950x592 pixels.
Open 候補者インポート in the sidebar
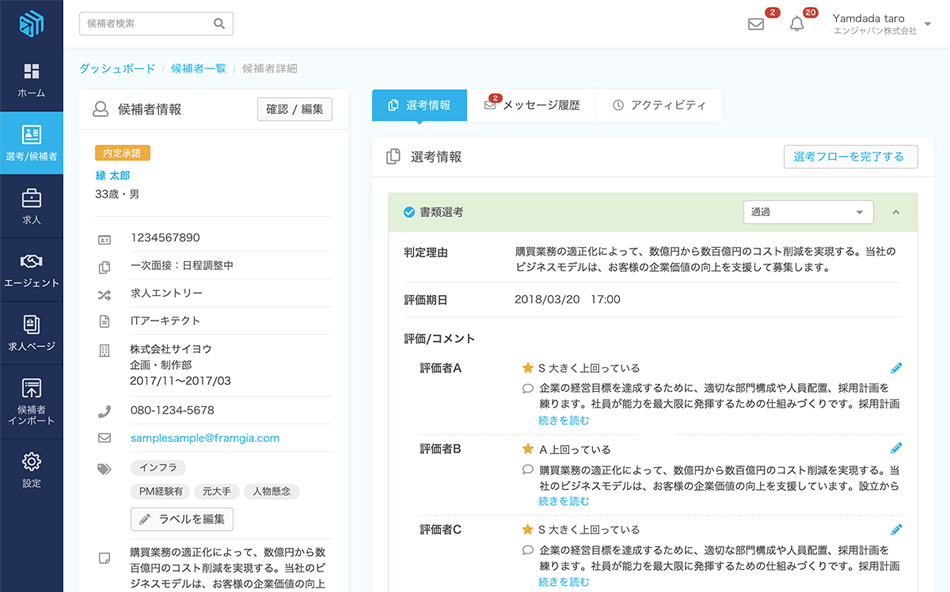tap(31, 401)
